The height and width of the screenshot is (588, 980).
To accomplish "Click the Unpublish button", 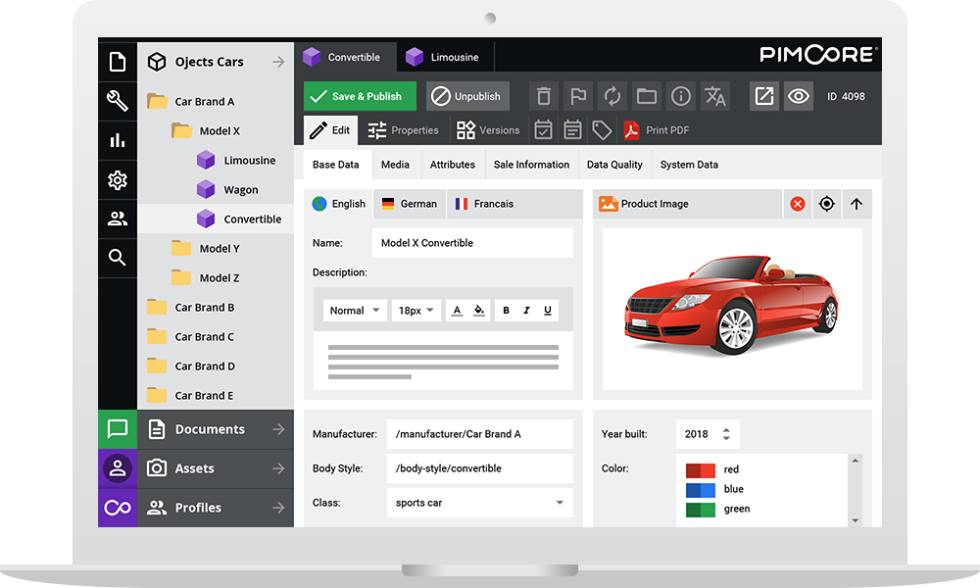I will coord(468,96).
